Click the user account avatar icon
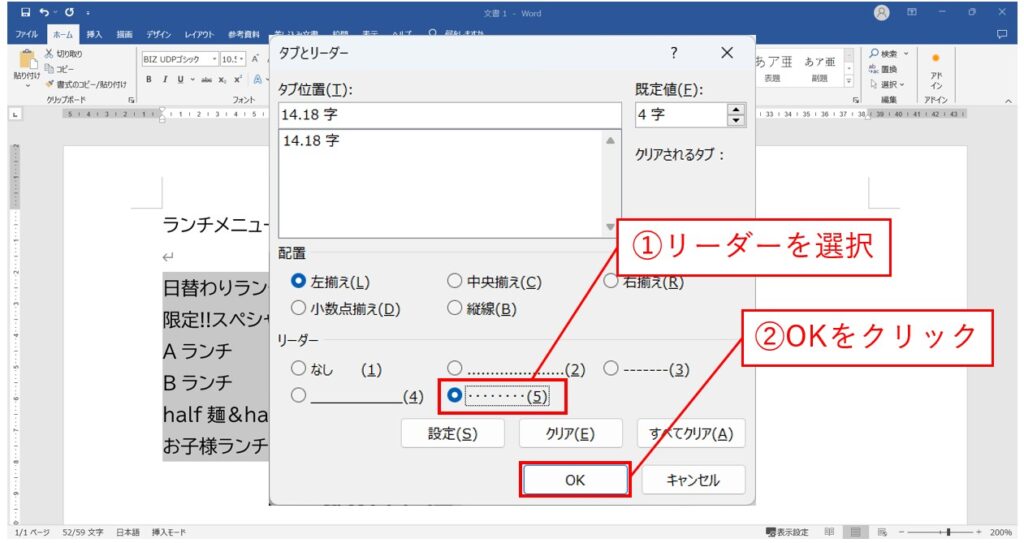1024x543 pixels. click(x=882, y=12)
